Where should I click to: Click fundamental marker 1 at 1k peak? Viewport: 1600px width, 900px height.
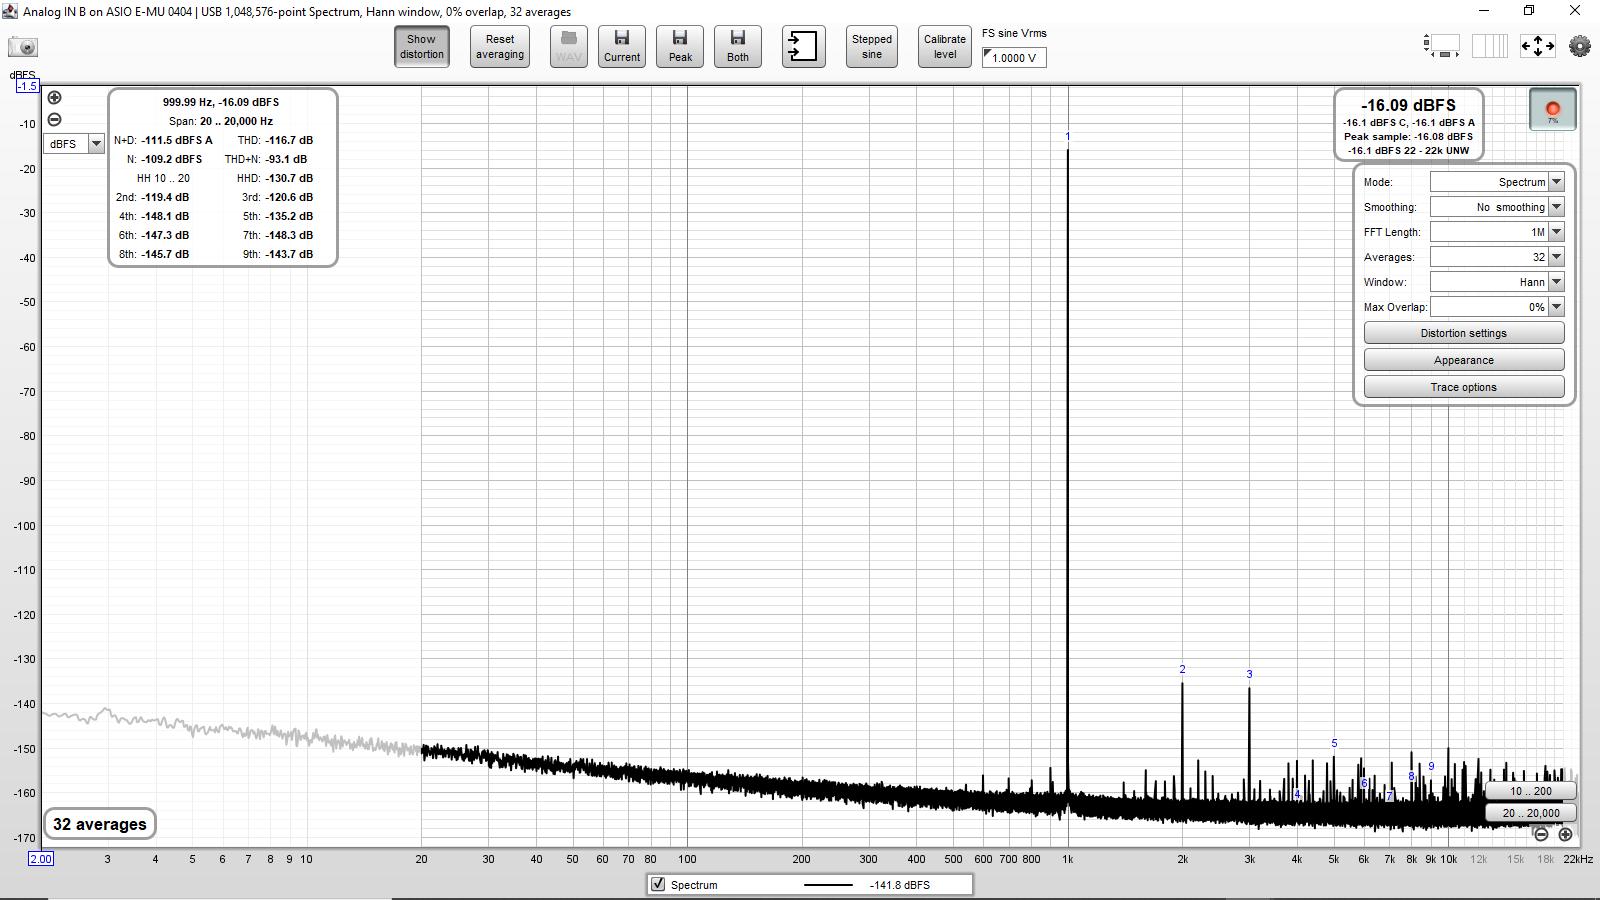(x=1068, y=137)
